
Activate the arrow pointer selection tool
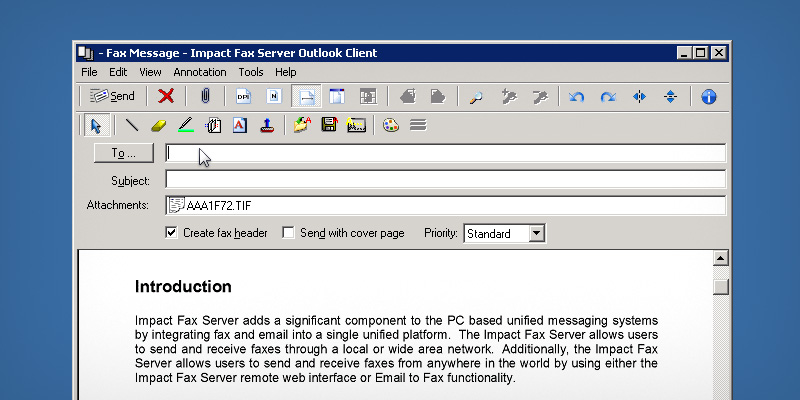pos(96,125)
